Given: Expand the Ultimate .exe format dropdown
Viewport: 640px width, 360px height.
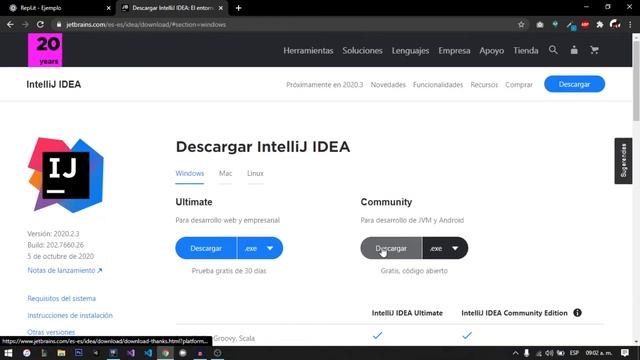Looking at the screenshot, I should pos(260,248).
